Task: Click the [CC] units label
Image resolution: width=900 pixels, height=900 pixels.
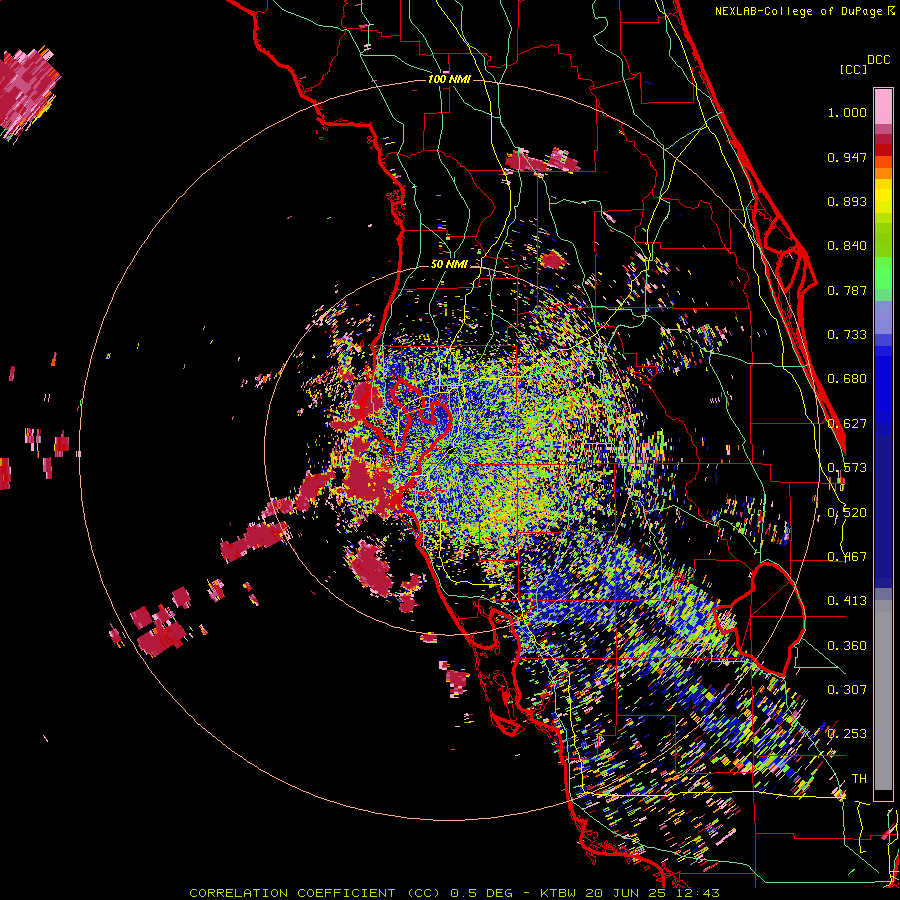Action: [x=853, y=69]
